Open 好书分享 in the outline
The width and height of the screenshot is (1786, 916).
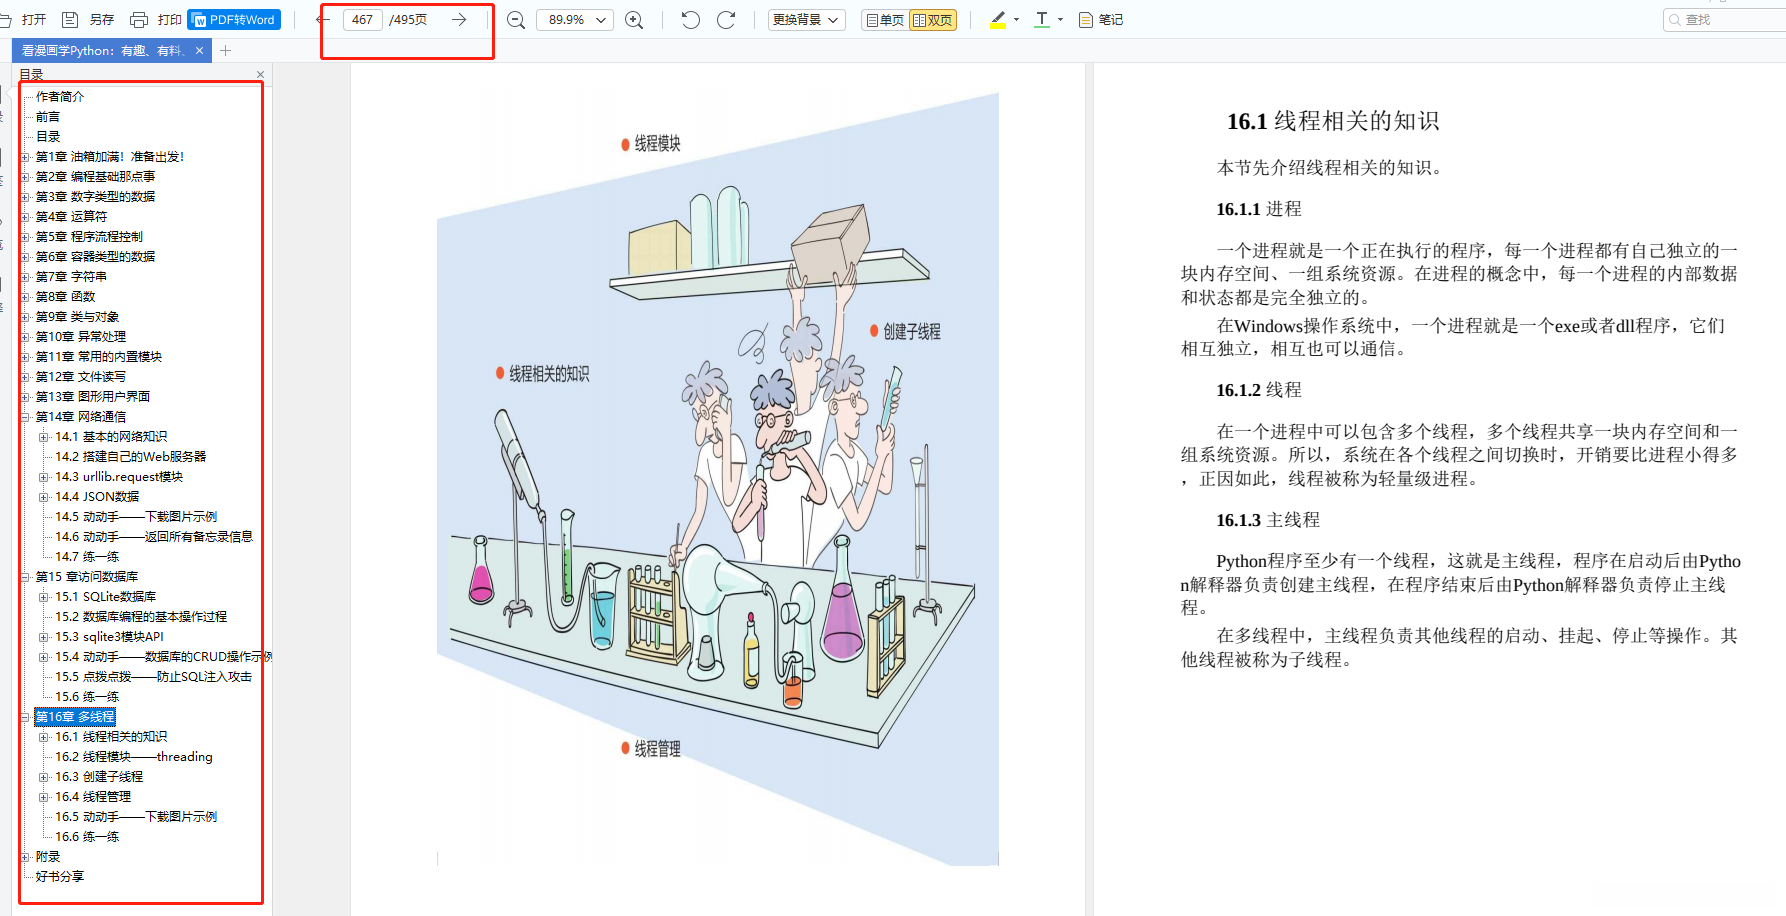coord(60,877)
